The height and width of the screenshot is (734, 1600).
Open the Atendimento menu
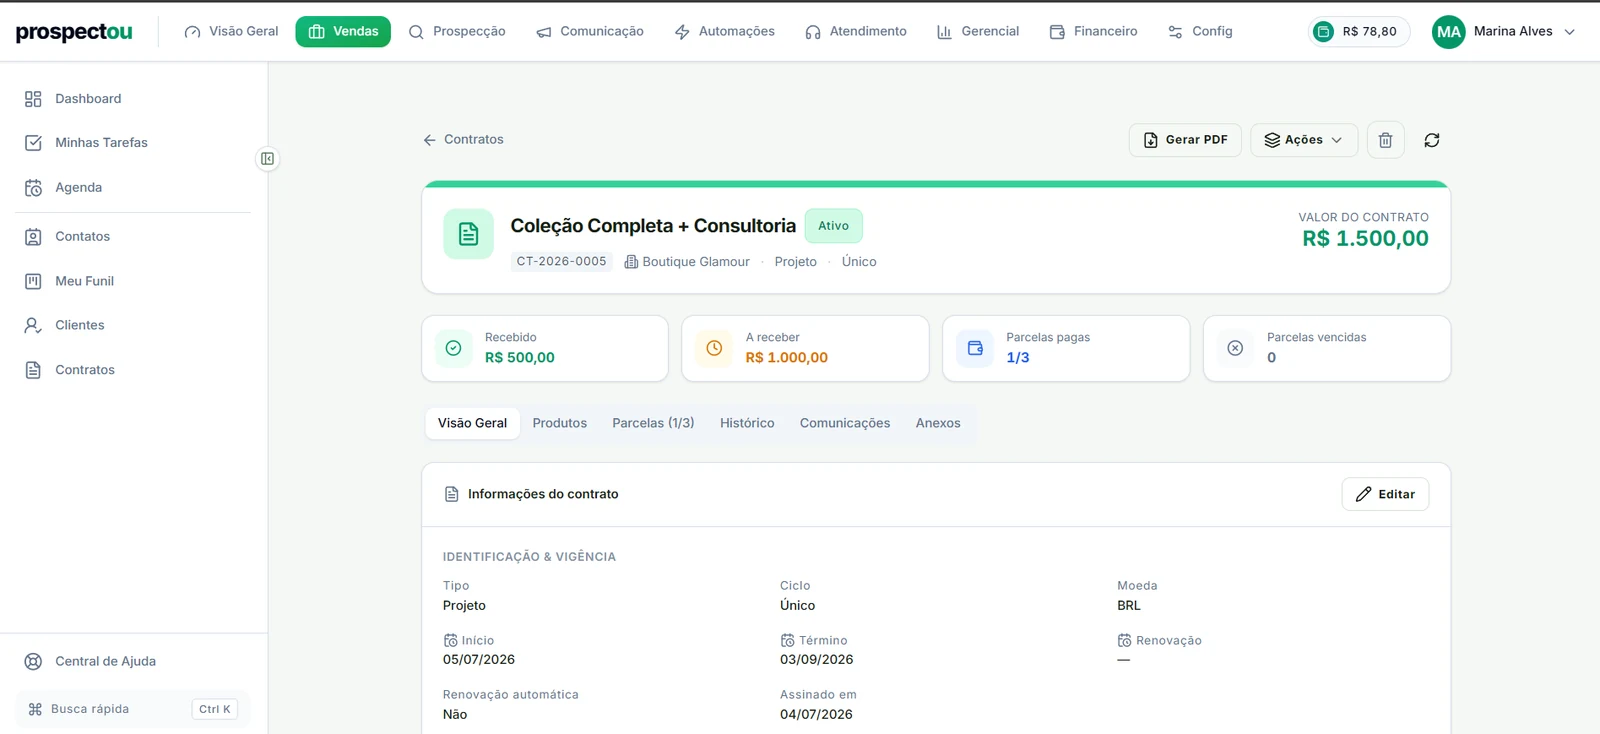coord(856,31)
